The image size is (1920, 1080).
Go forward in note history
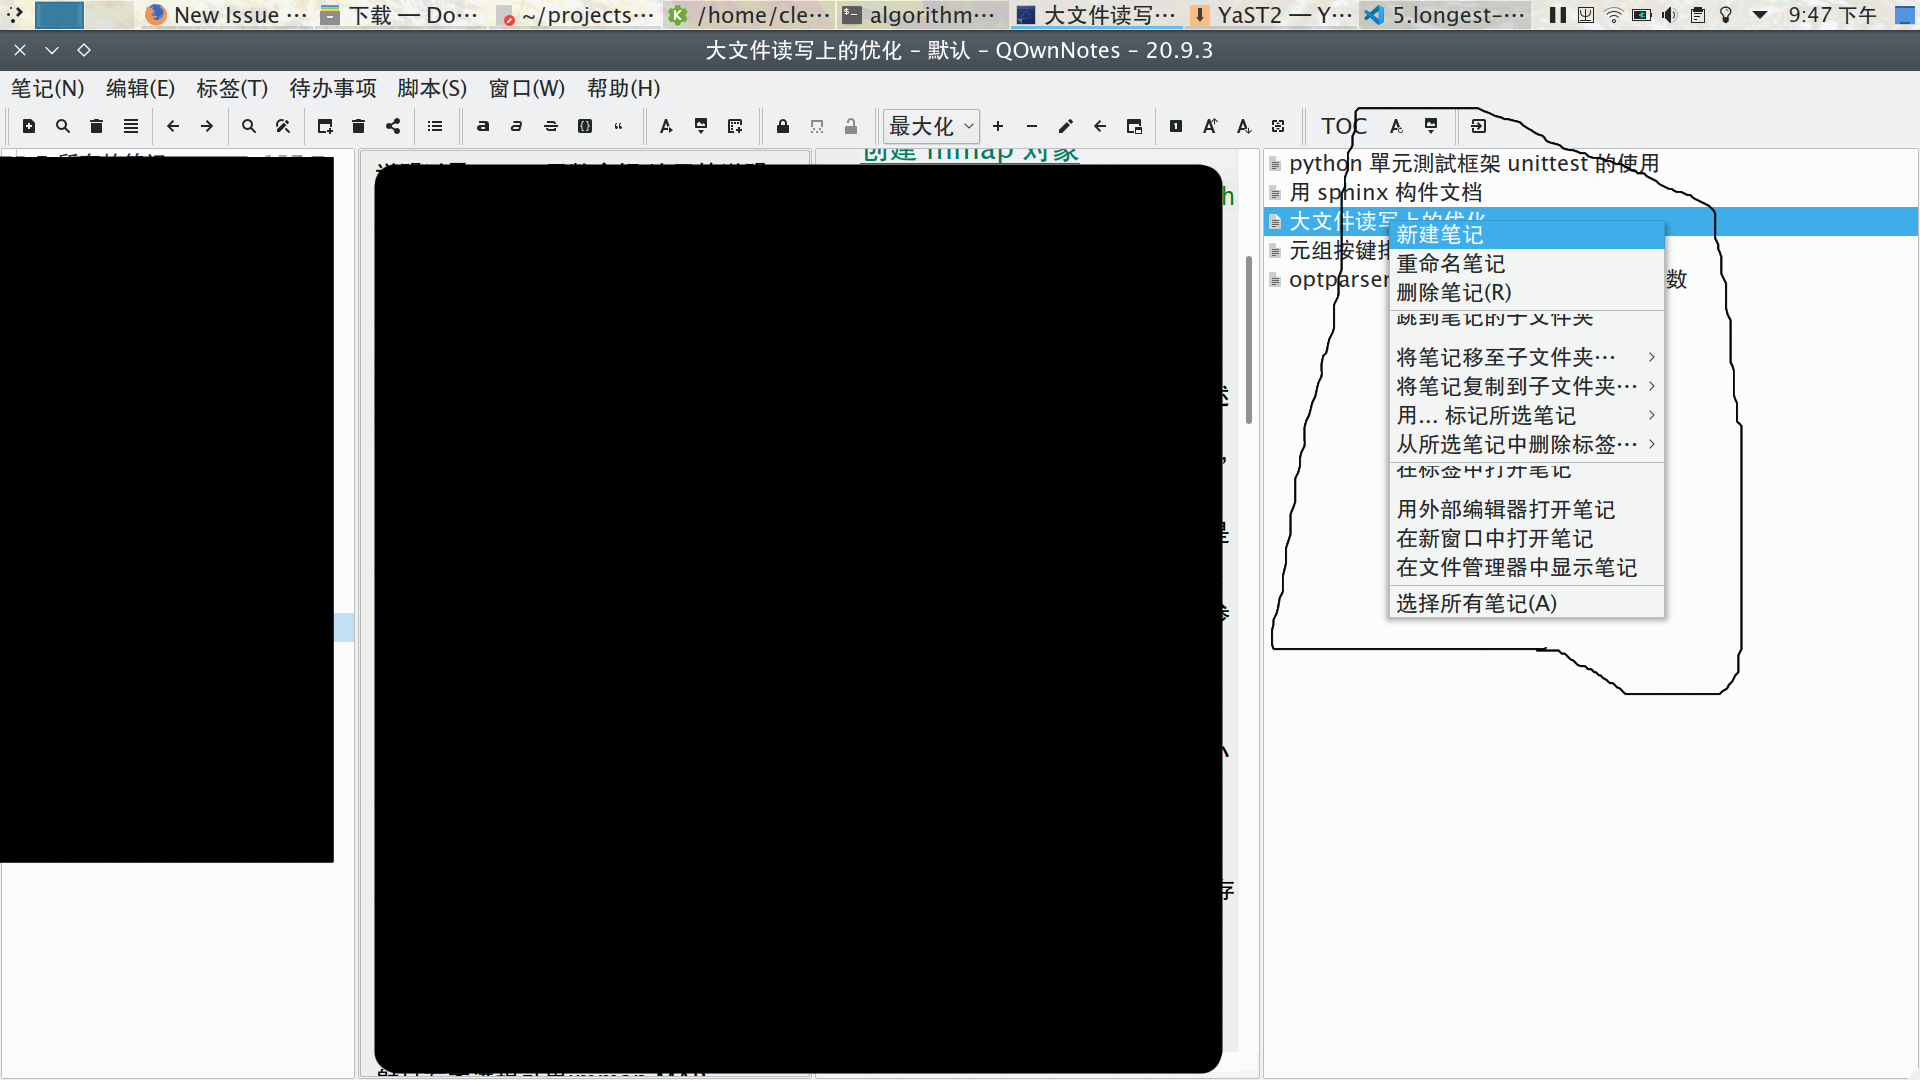207,126
